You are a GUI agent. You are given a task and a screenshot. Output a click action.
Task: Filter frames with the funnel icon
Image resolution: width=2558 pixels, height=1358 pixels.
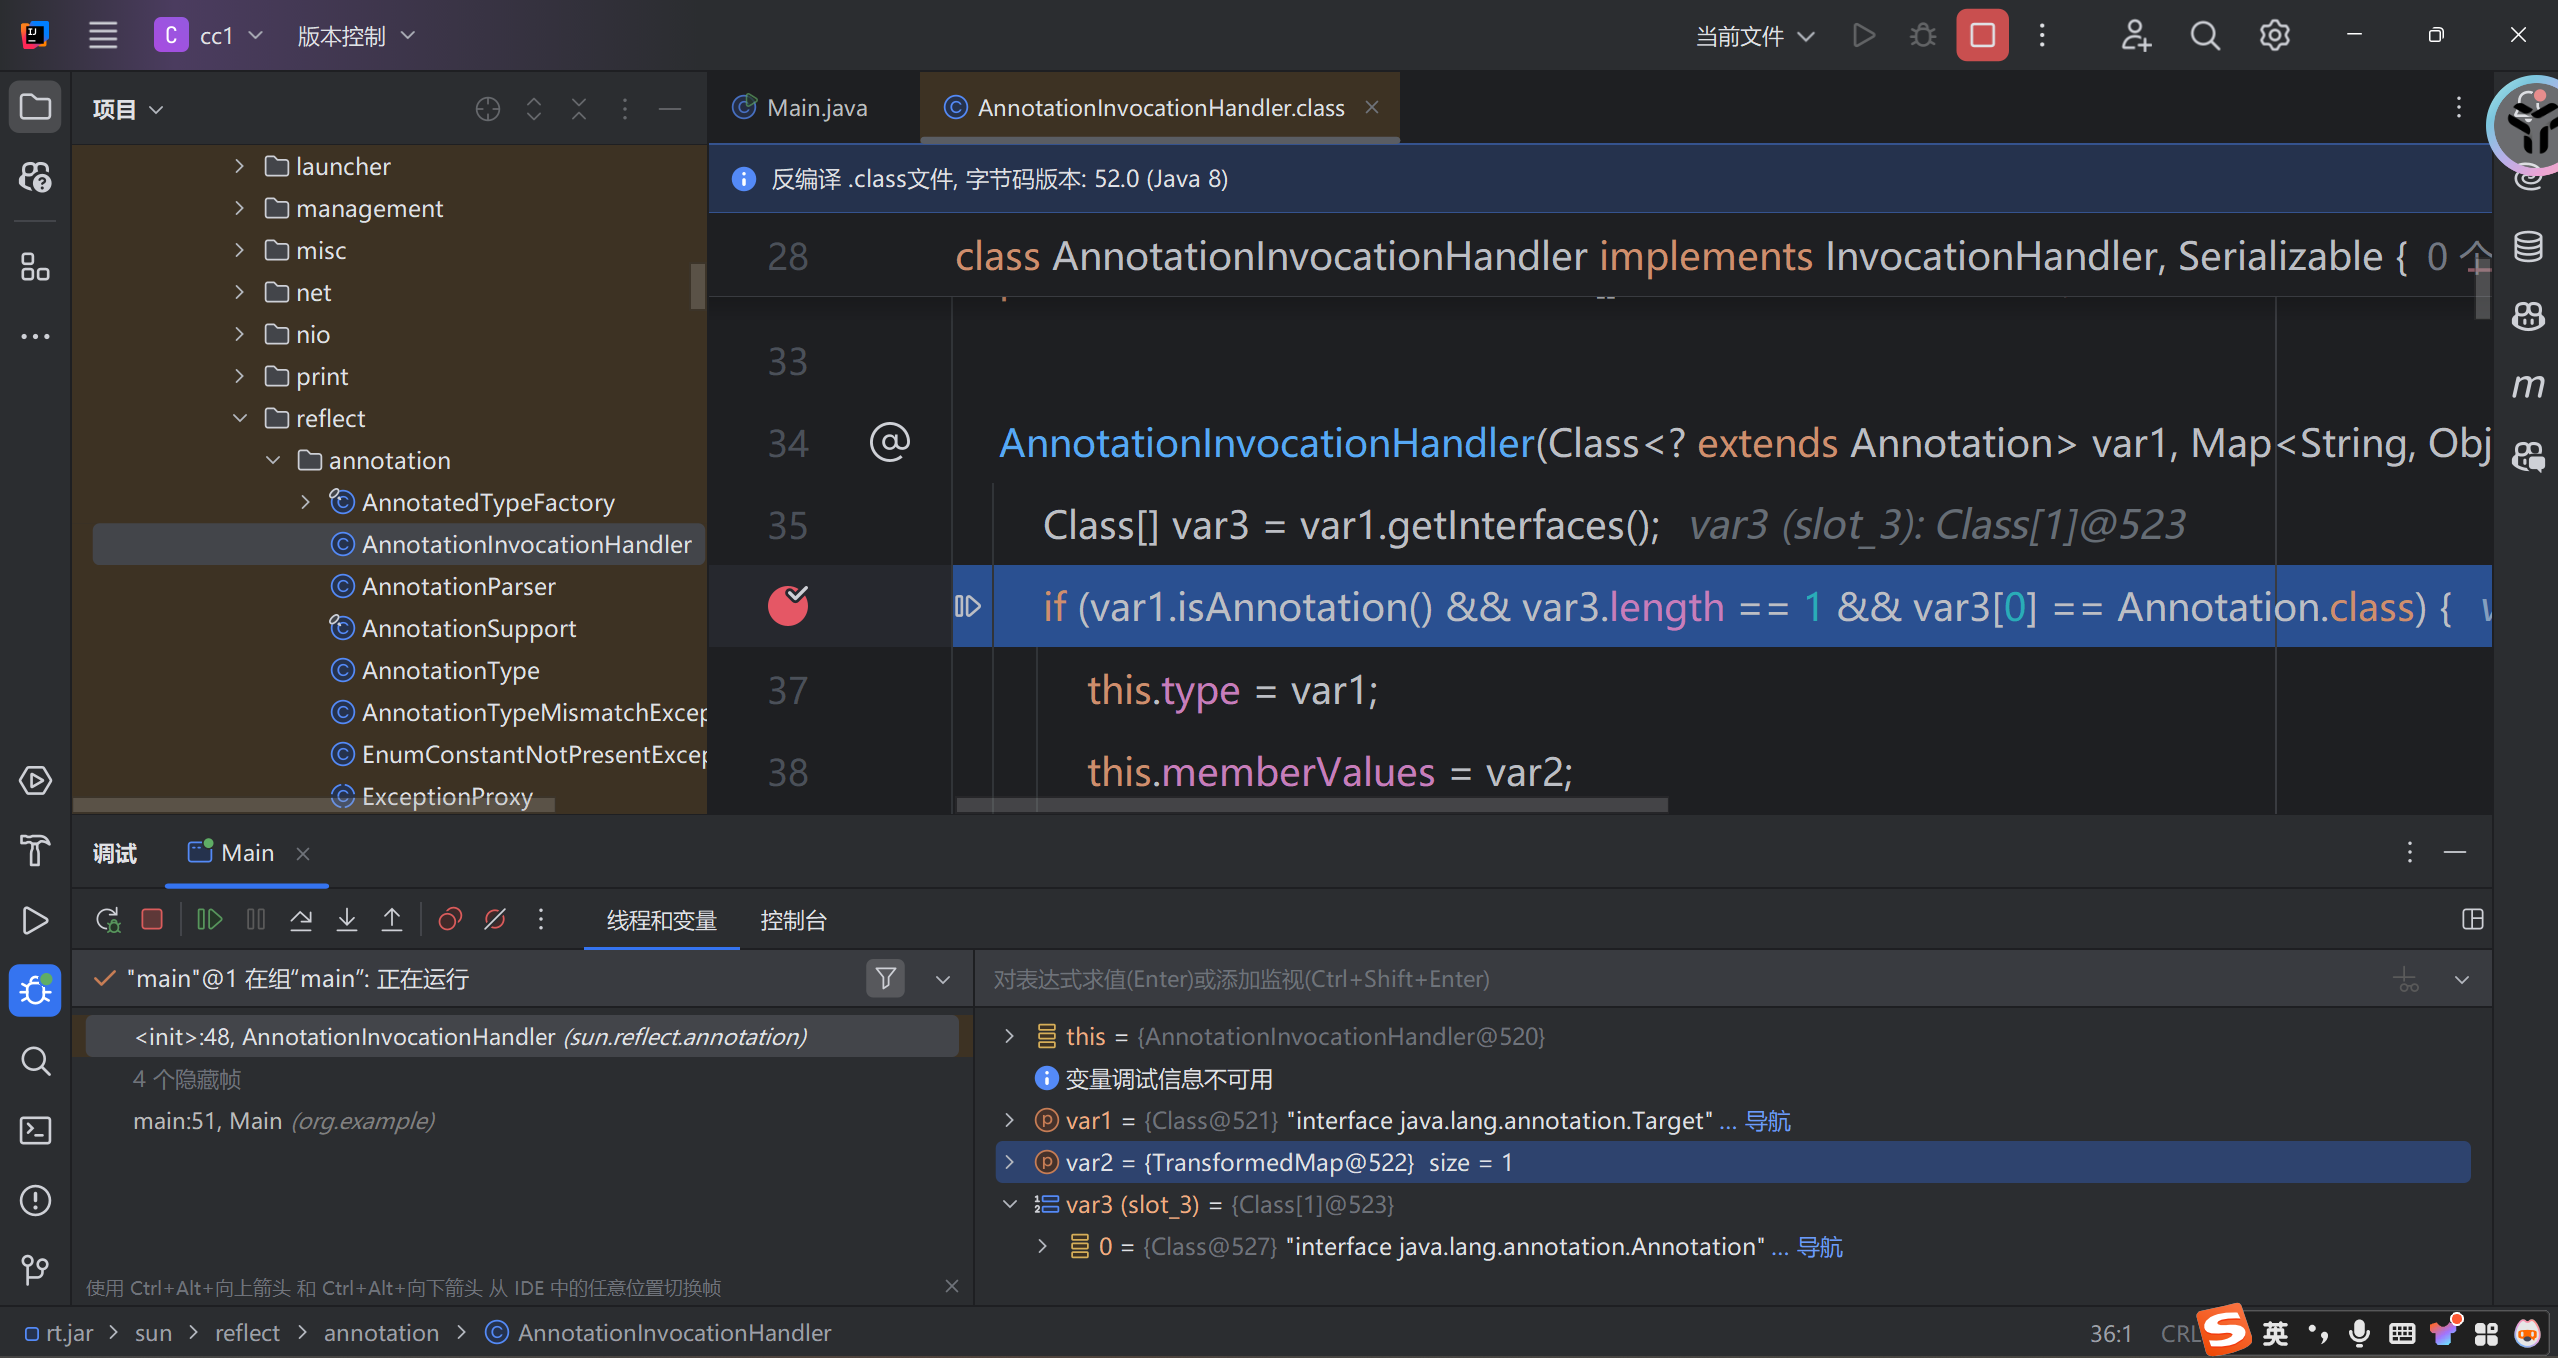coord(885,979)
